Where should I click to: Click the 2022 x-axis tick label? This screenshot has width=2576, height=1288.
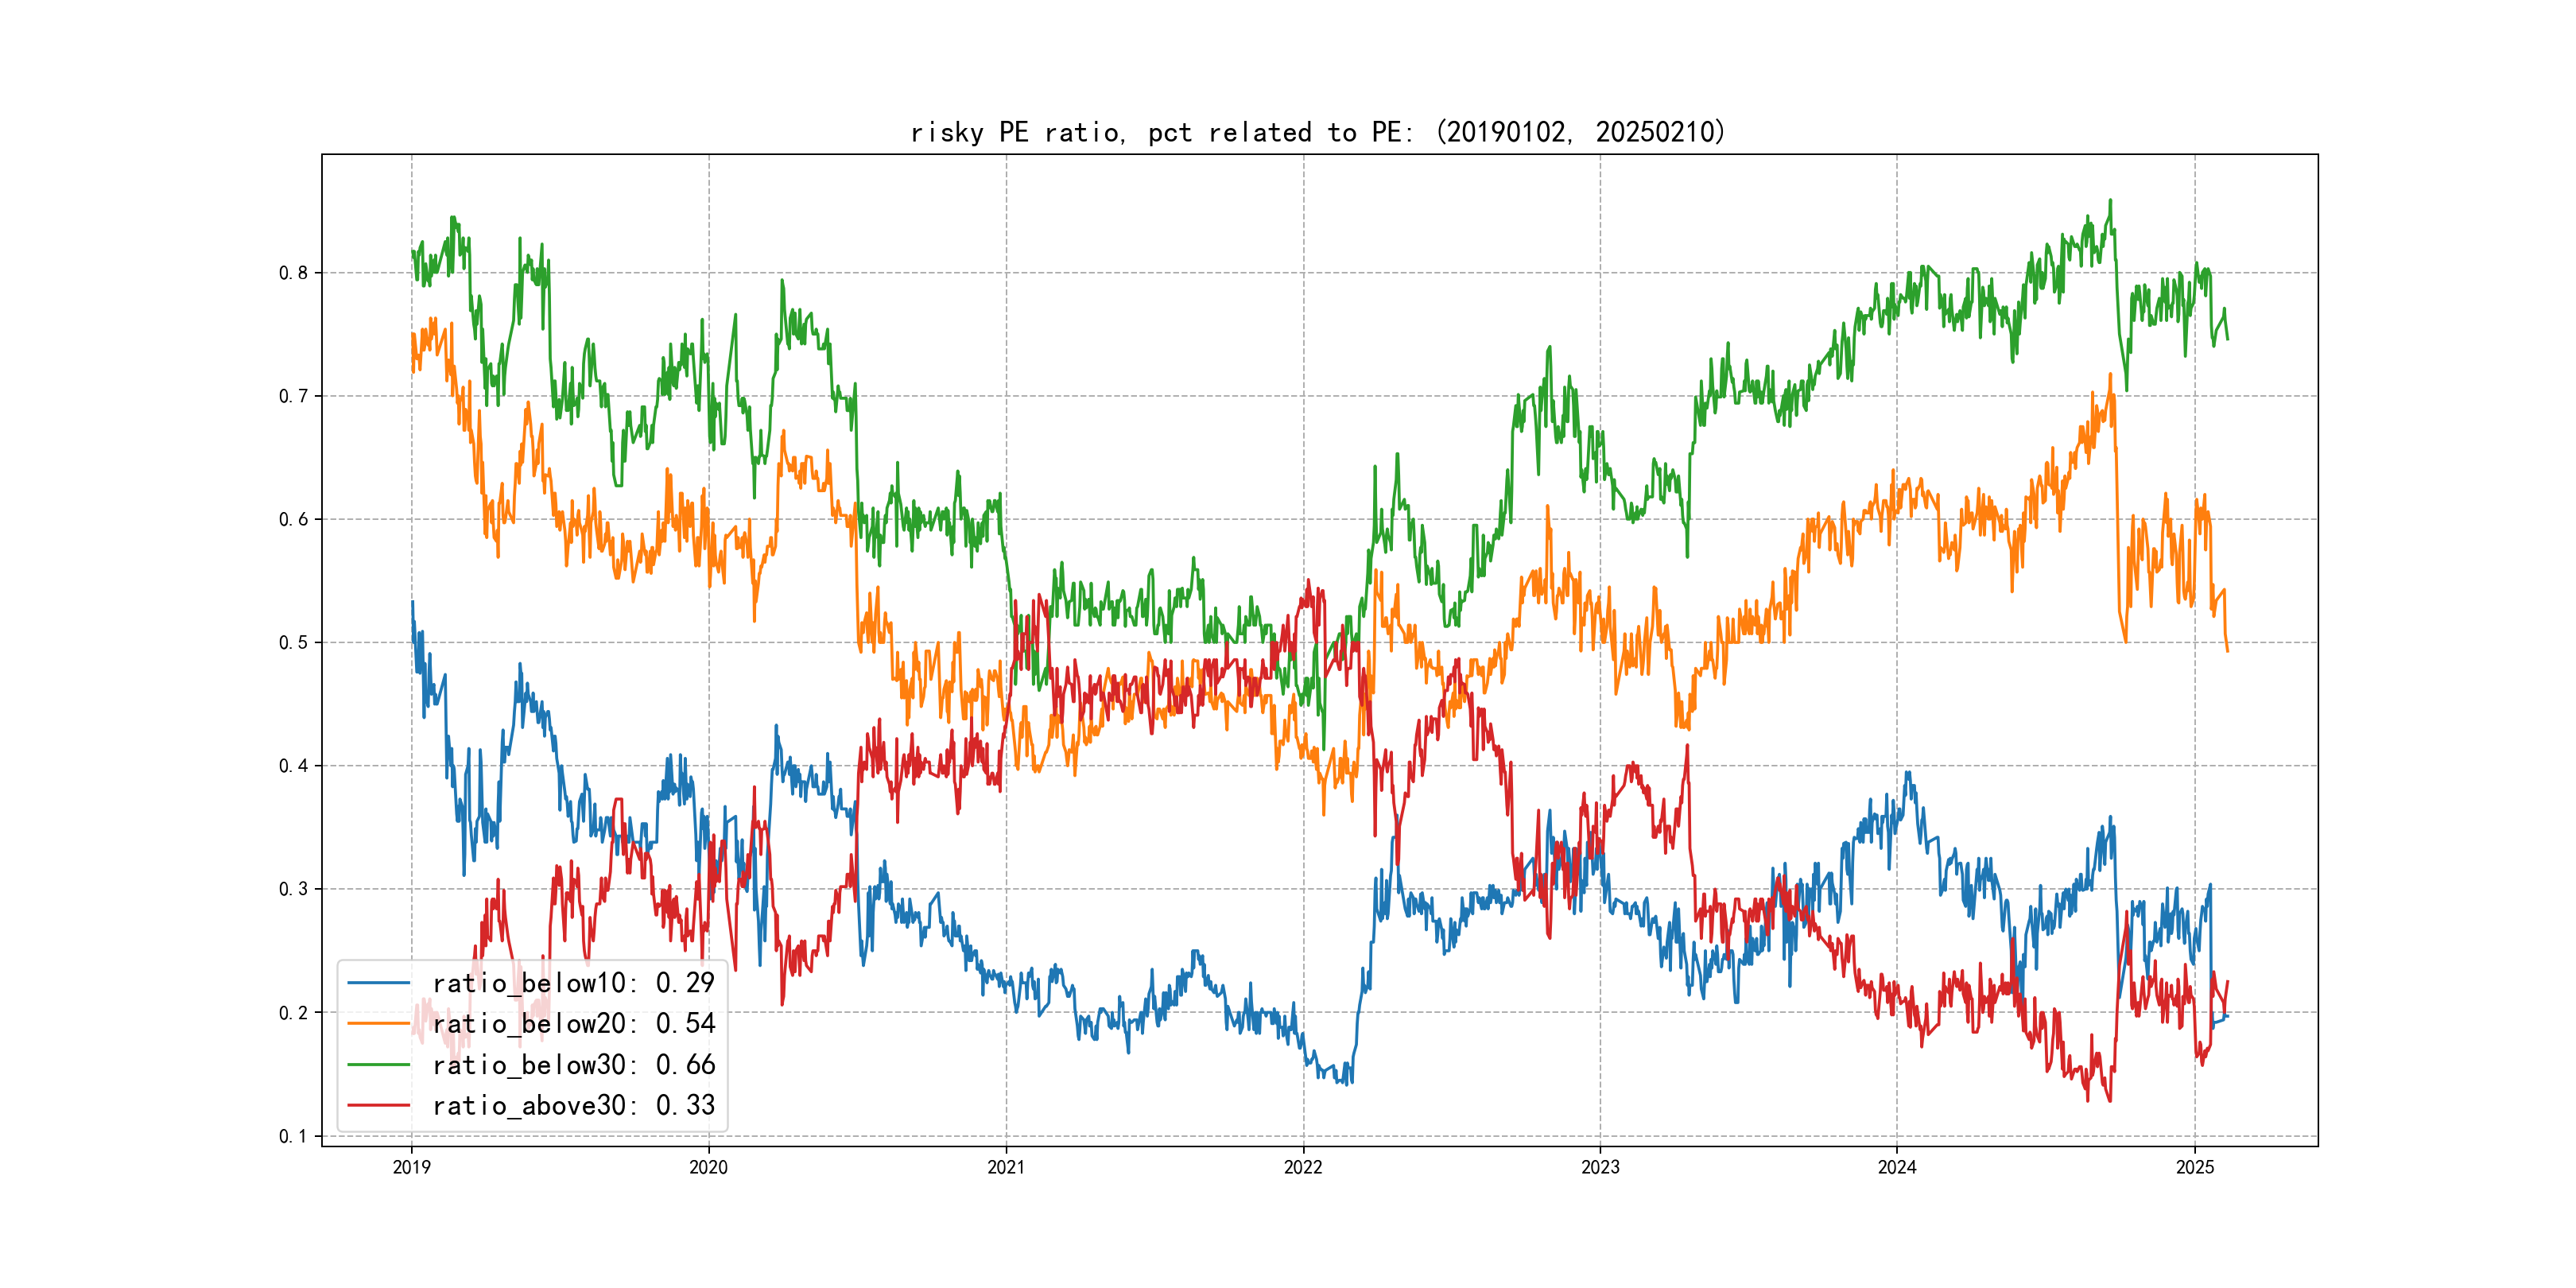1303,1167
